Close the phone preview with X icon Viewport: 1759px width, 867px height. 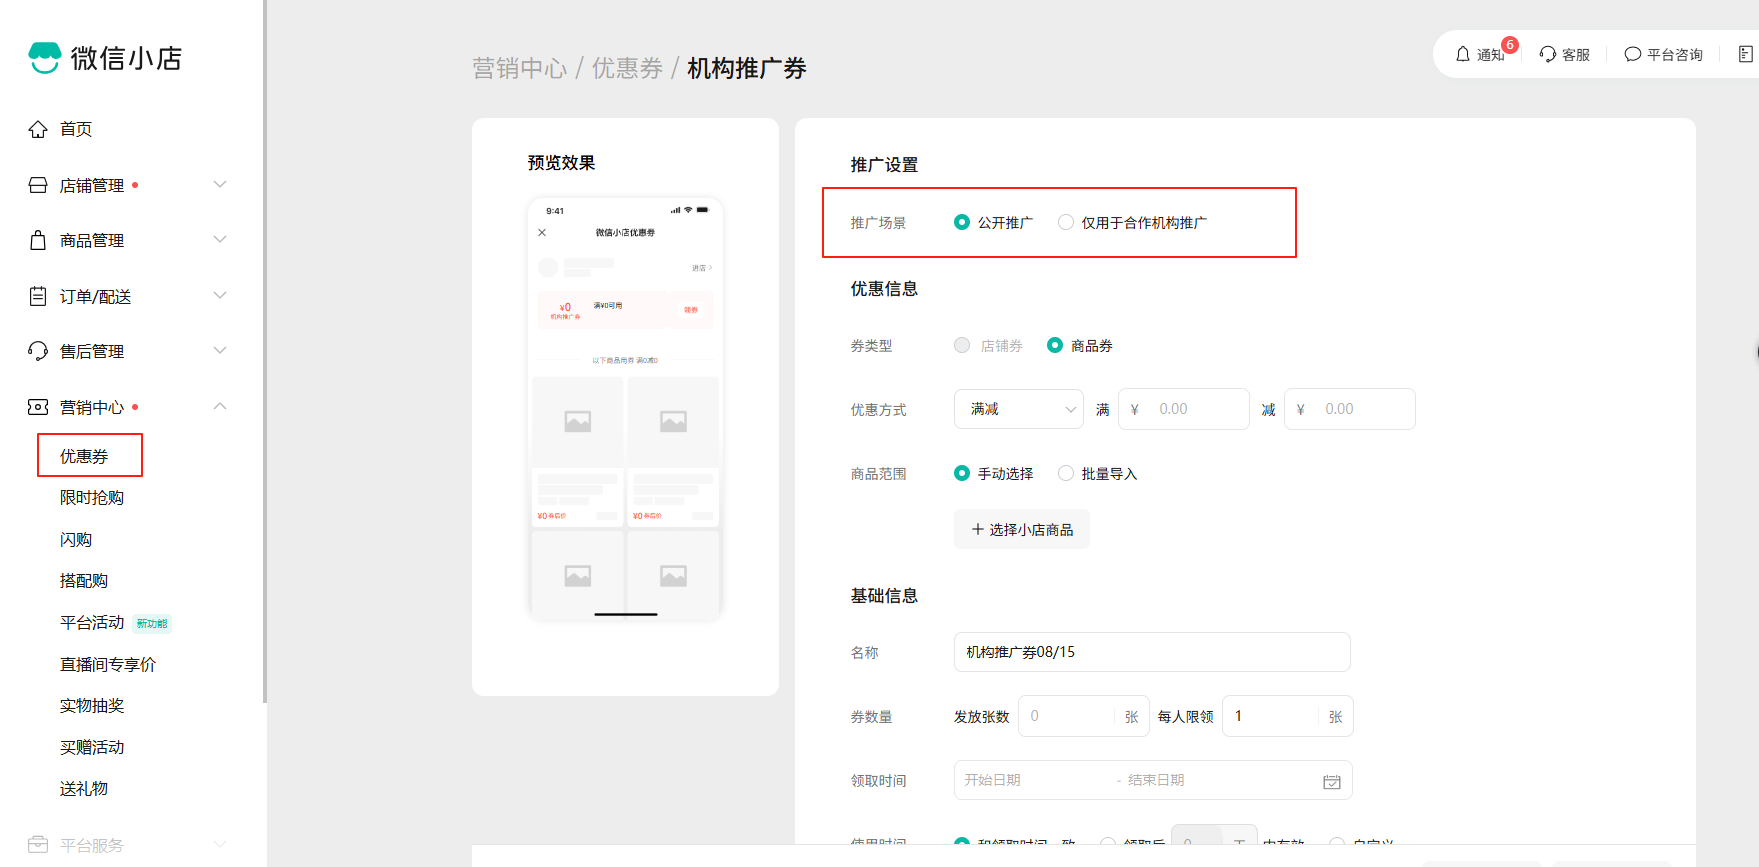[x=542, y=233]
